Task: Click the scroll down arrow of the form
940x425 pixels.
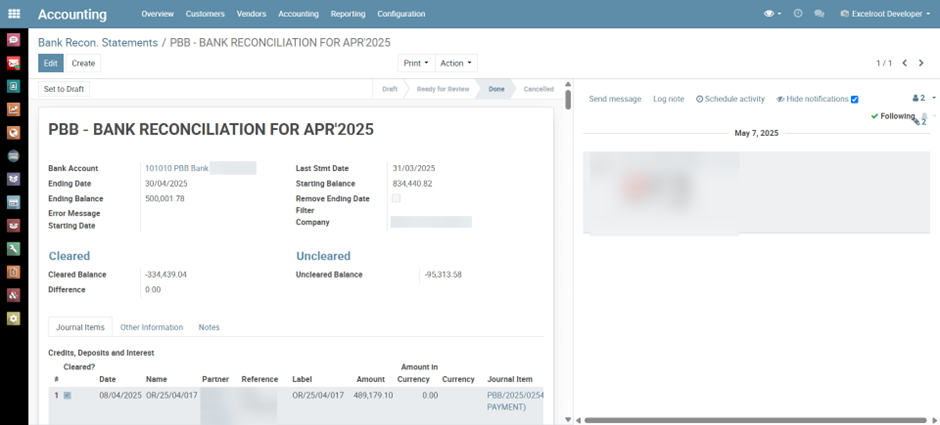Action: 568,420
